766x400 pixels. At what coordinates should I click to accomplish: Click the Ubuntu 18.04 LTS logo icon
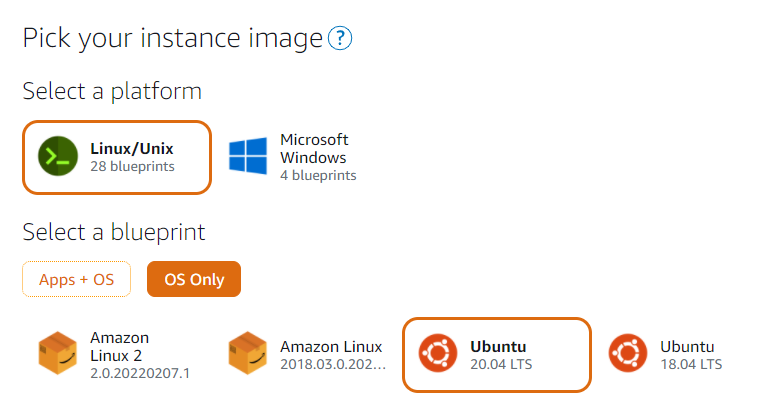[x=628, y=353]
